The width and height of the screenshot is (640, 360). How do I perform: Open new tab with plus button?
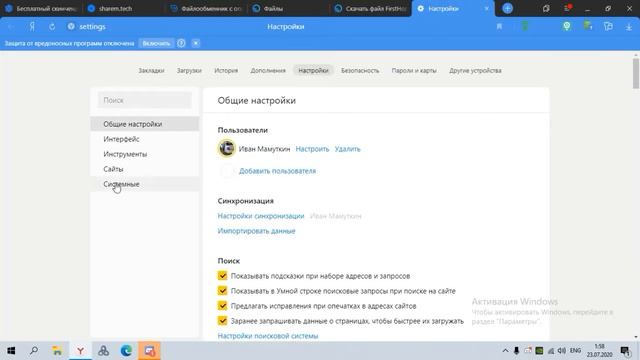pos(507,8)
